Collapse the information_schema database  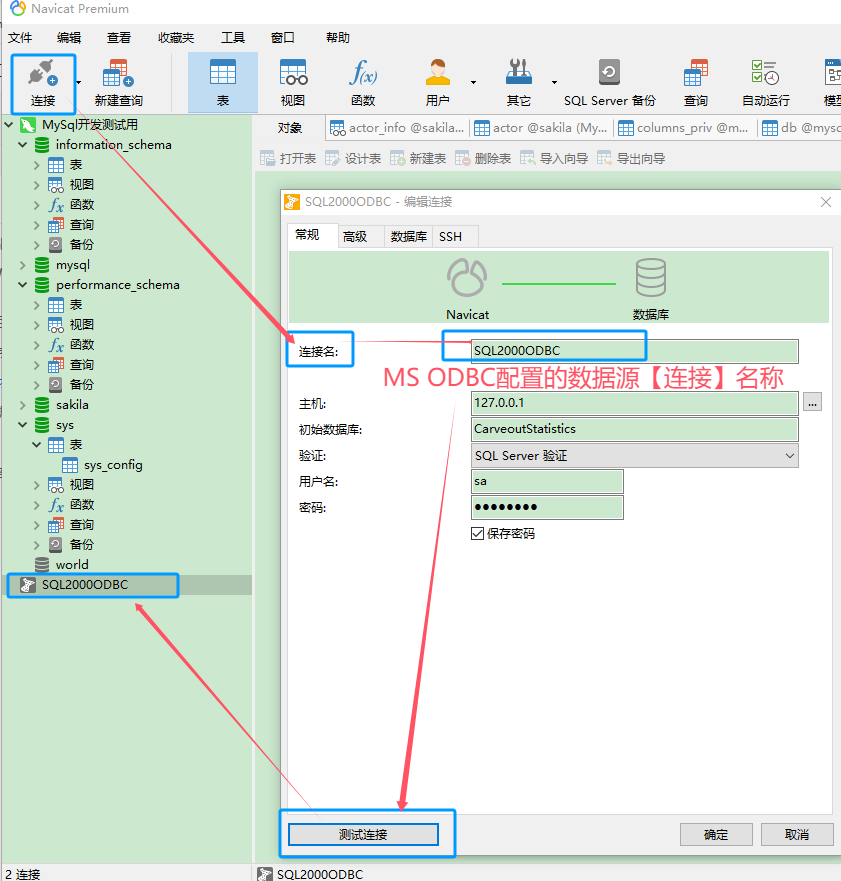click(22, 144)
